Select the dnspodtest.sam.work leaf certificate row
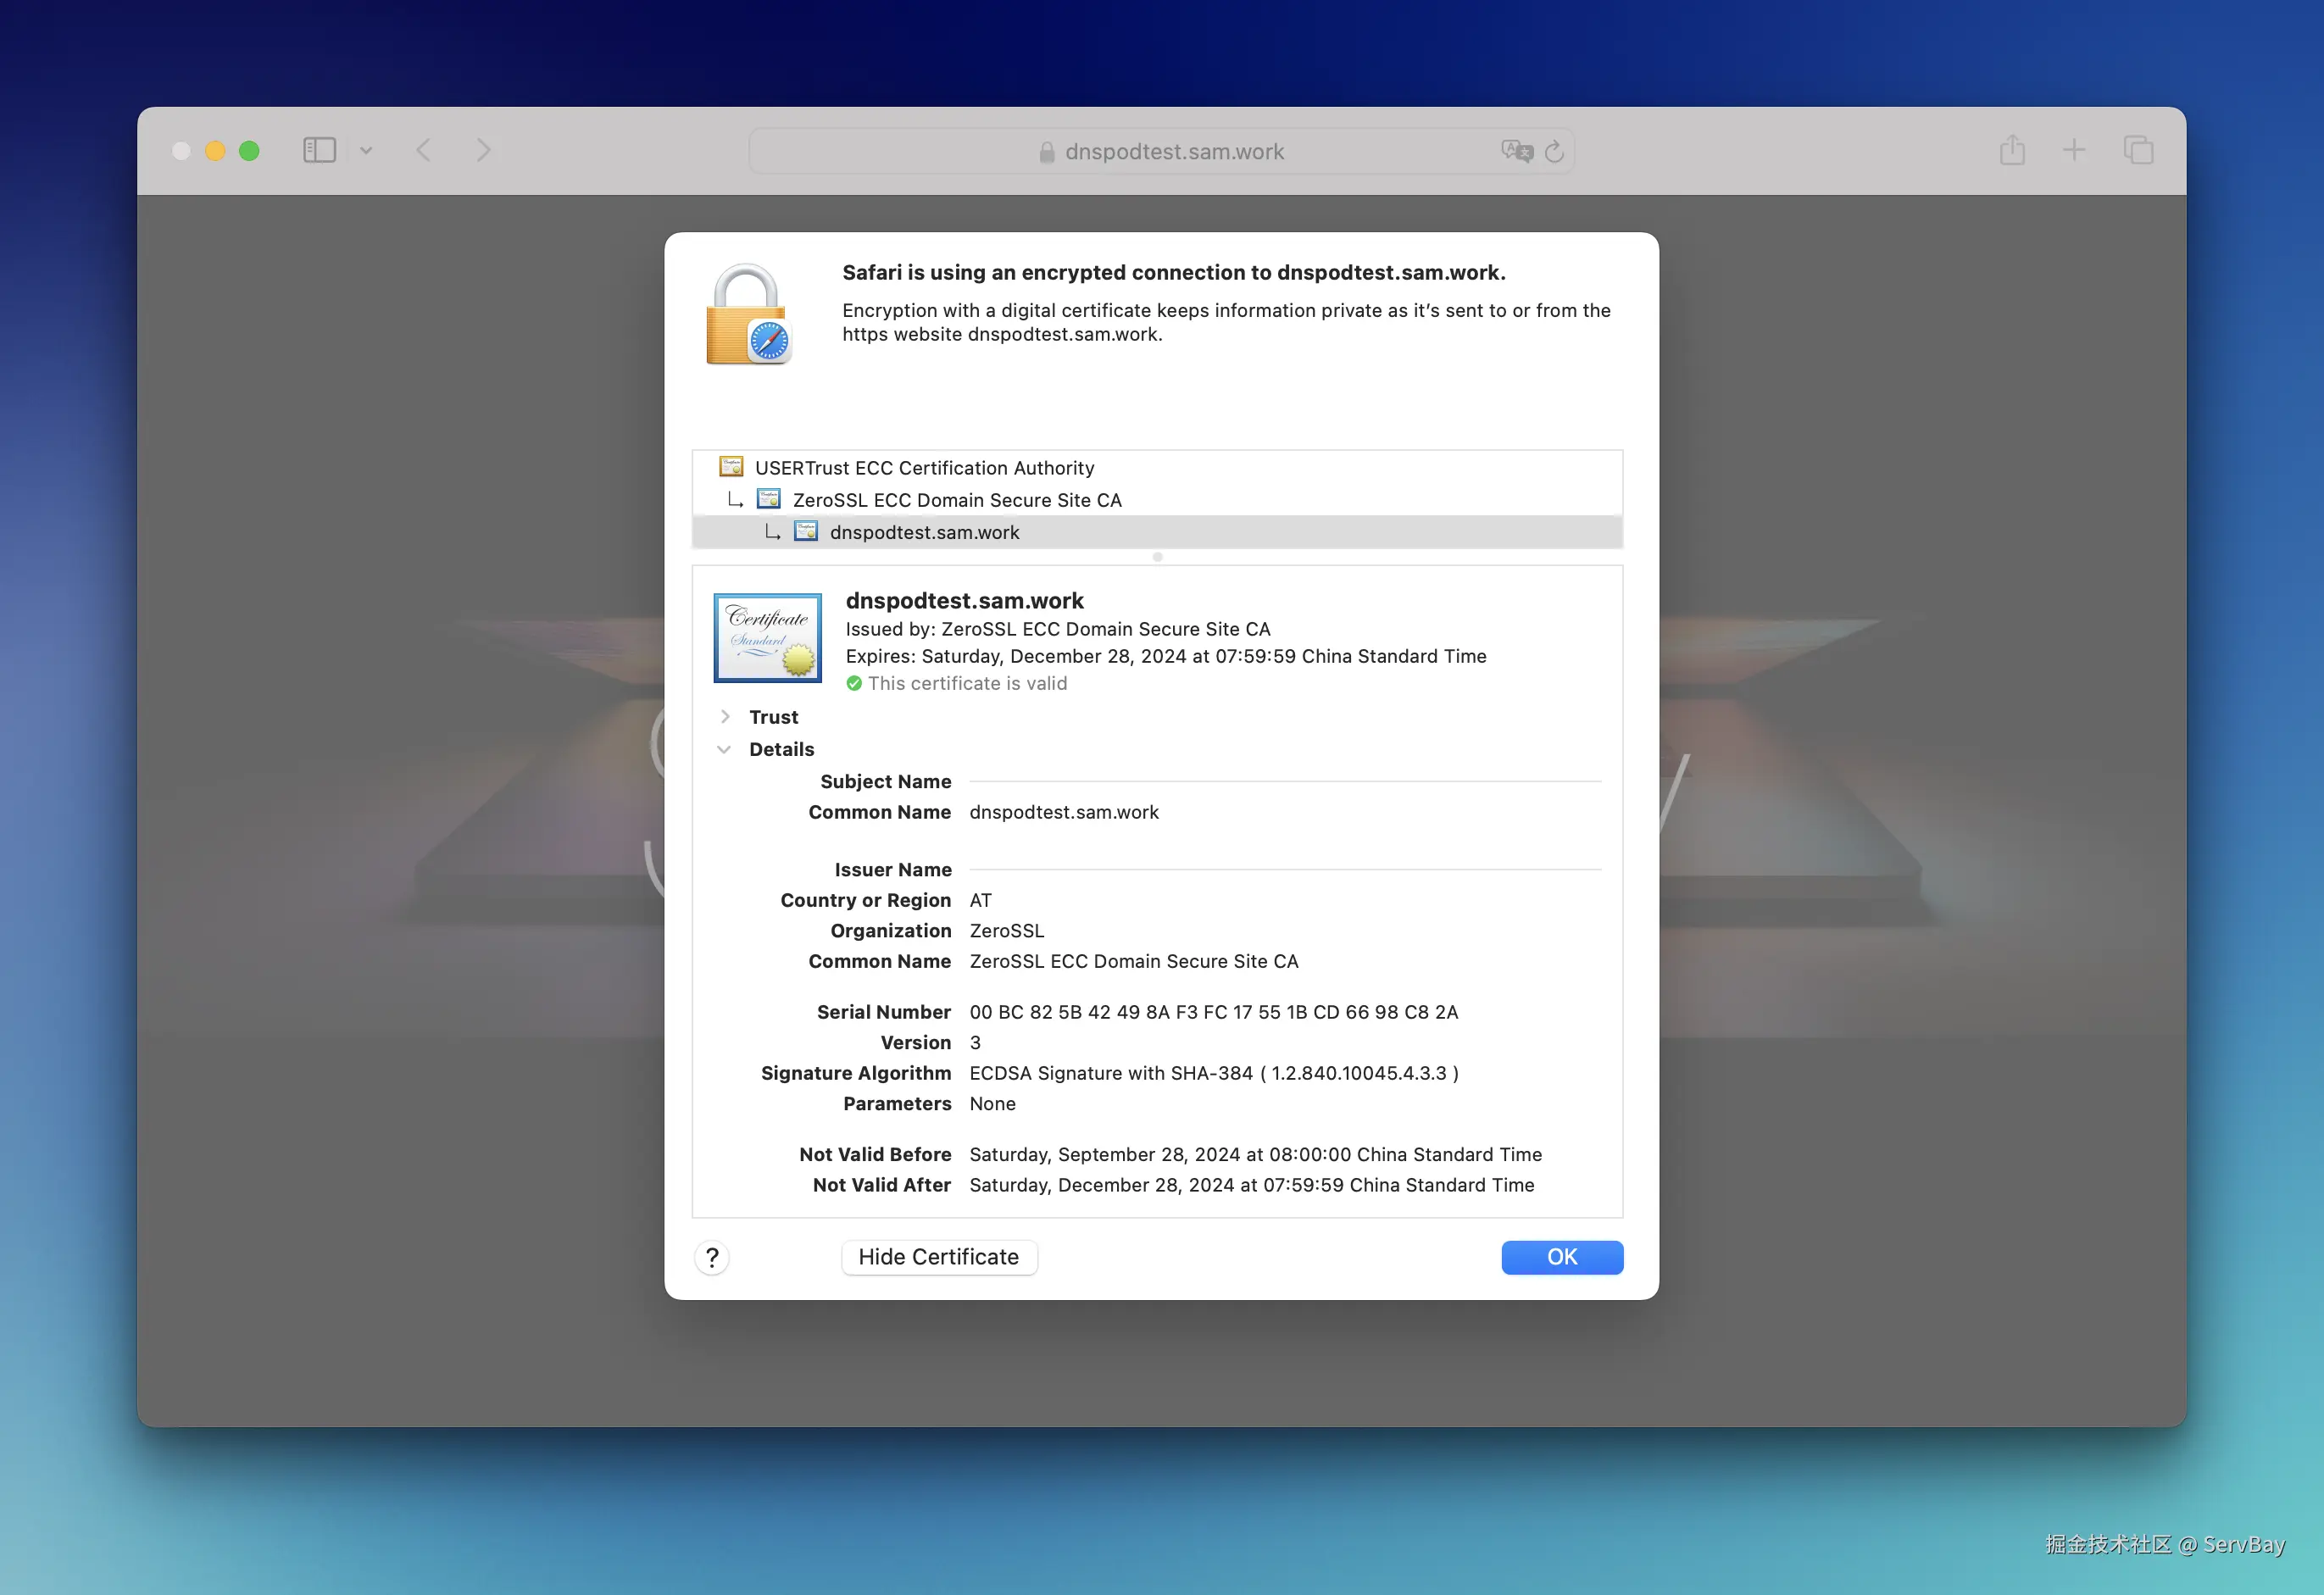 pos(924,532)
